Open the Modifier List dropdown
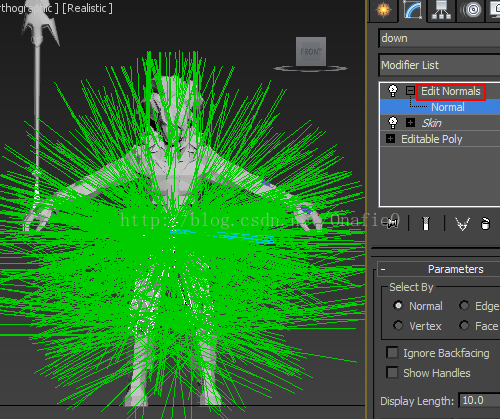 439,65
